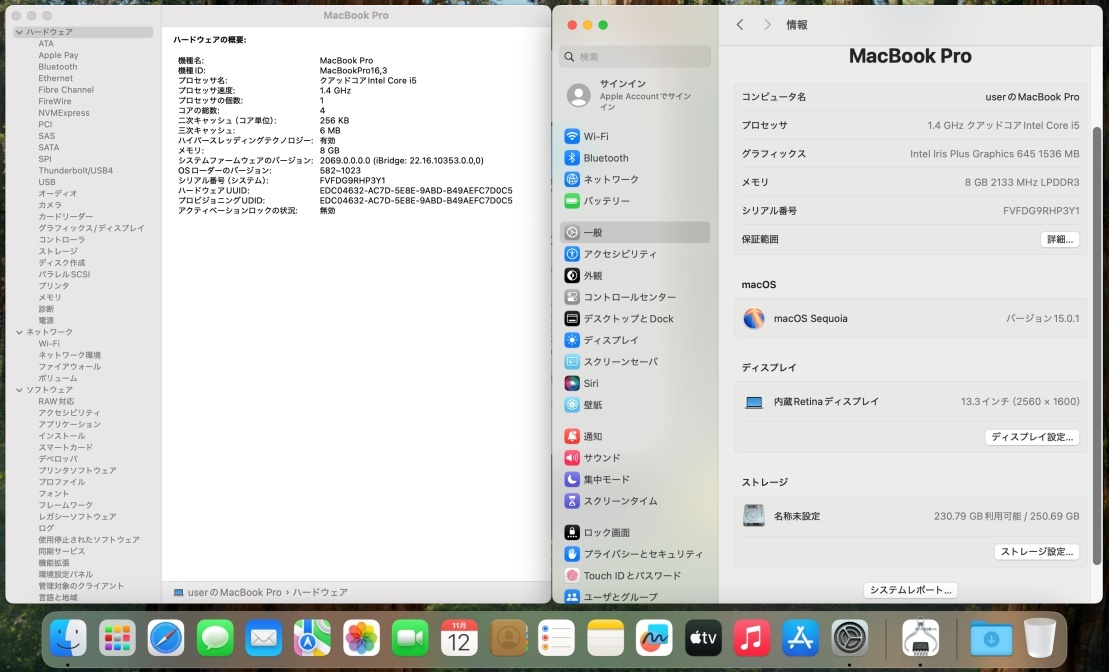Open Mail app in the Dock

264,638
